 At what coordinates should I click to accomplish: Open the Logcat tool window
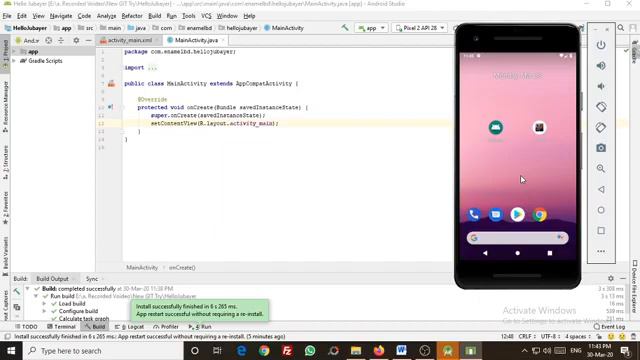pos(129,327)
